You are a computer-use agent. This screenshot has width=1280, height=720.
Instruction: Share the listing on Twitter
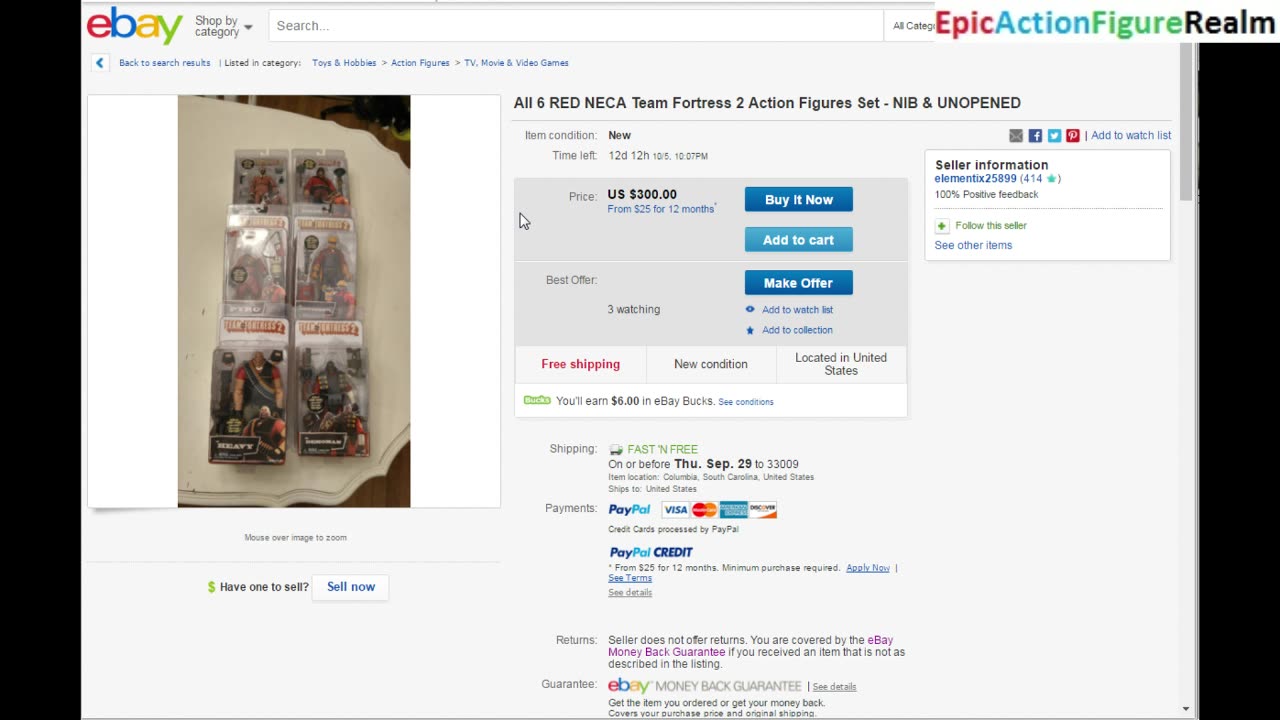tap(1054, 136)
